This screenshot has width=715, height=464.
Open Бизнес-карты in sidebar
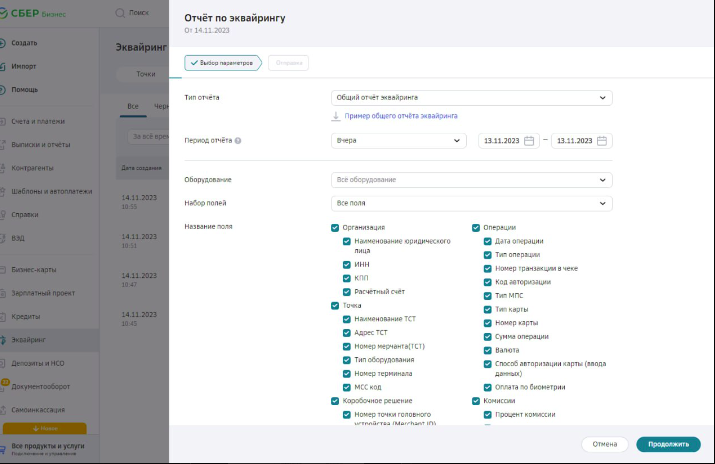point(34,270)
